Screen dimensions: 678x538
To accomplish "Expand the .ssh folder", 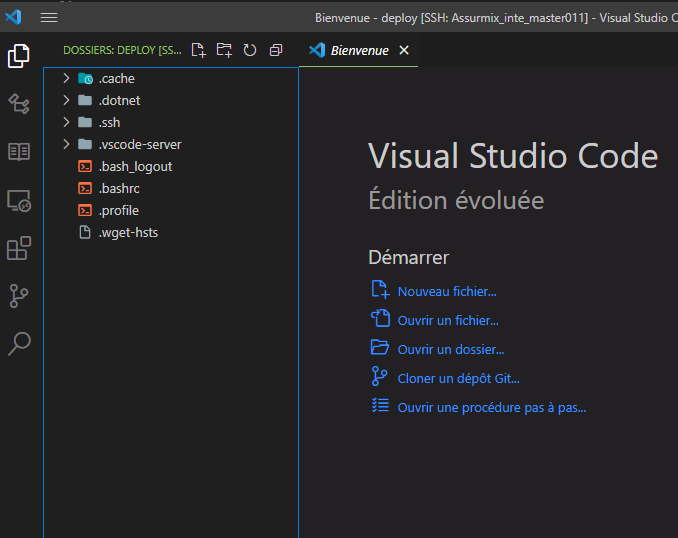I will (x=109, y=123).
